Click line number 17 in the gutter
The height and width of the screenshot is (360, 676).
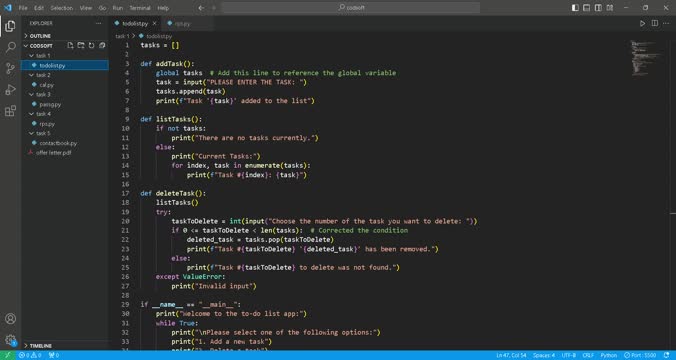(x=125, y=193)
